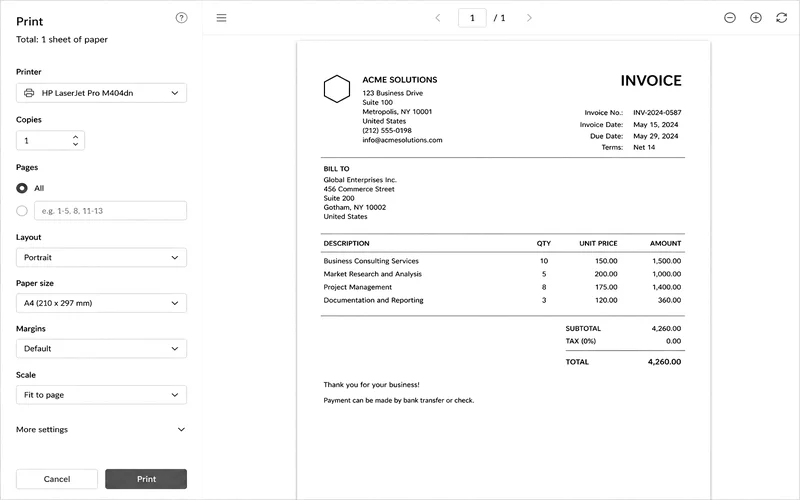Screen dimensions: 800x500
Task: Click the Cancel button
Action: point(57,479)
